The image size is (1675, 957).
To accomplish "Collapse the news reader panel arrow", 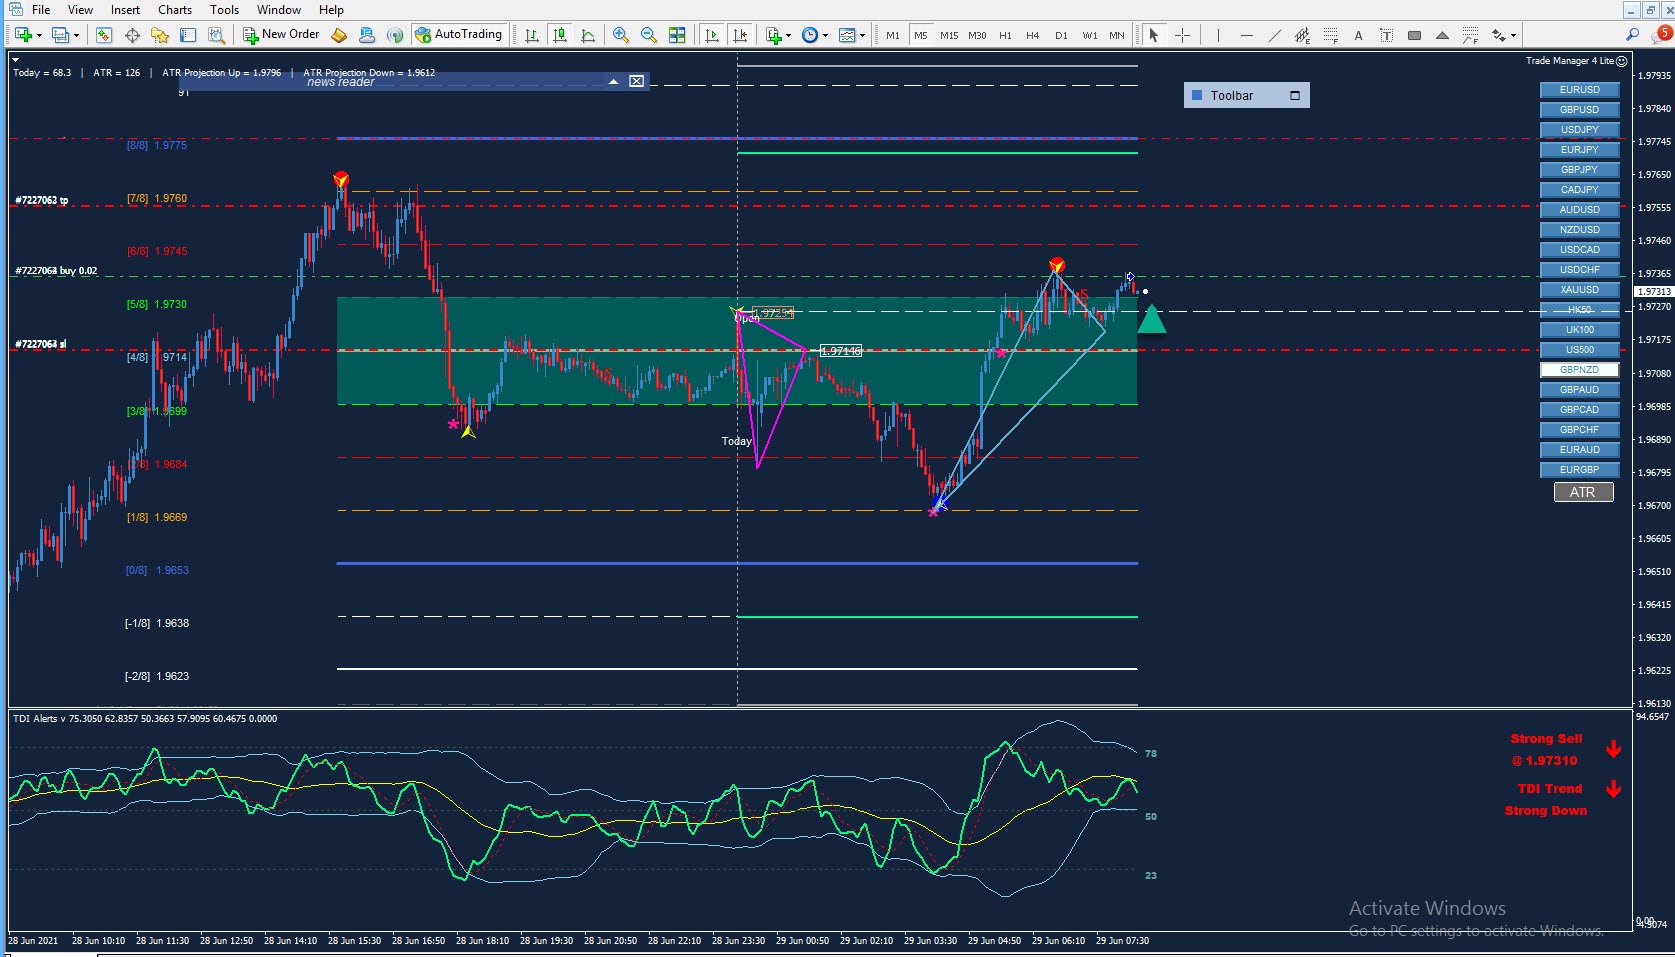I will click(x=613, y=81).
